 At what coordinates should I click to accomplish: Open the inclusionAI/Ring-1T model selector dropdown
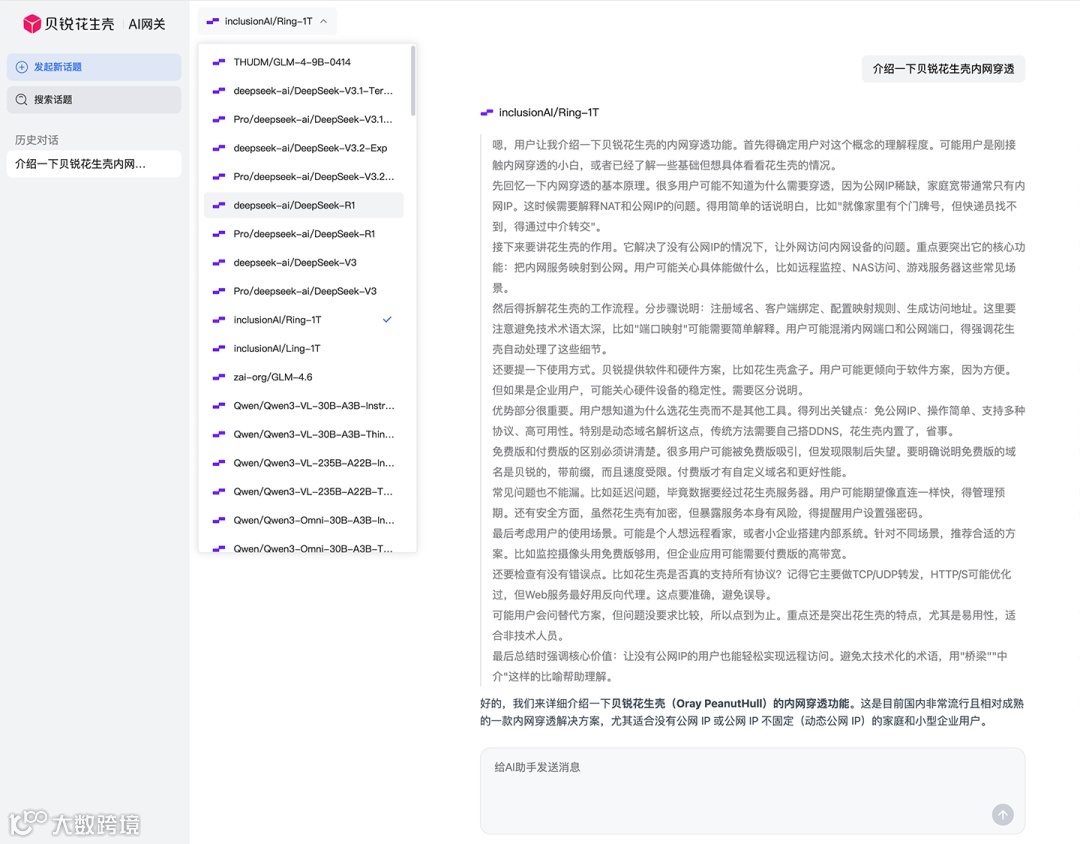coord(267,21)
